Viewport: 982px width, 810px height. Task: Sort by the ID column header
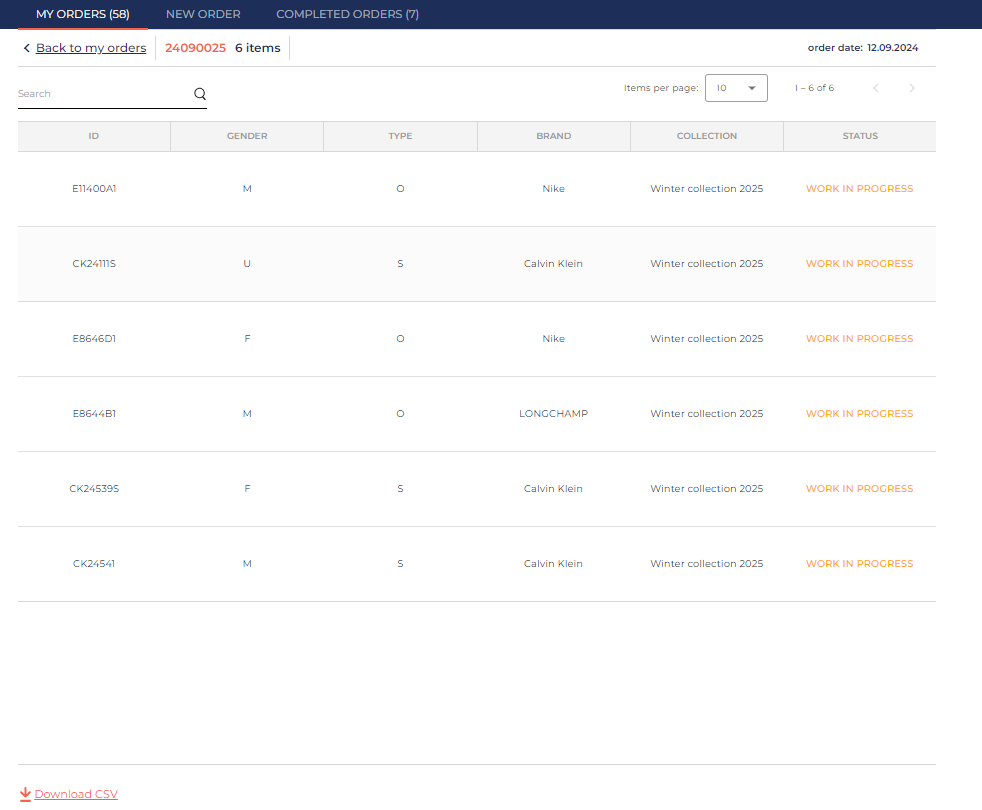pos(94,136)
